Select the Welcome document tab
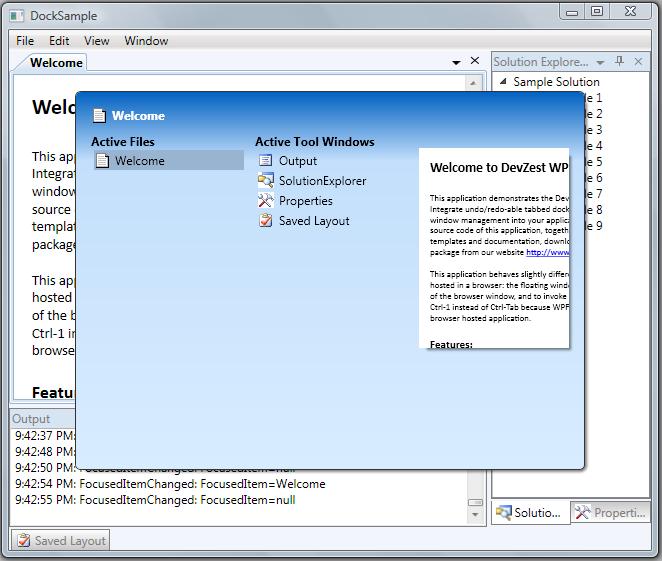Image resolution: width=662 pixels, height=561 pixels. pyautogui.click(x=56, y=62)
